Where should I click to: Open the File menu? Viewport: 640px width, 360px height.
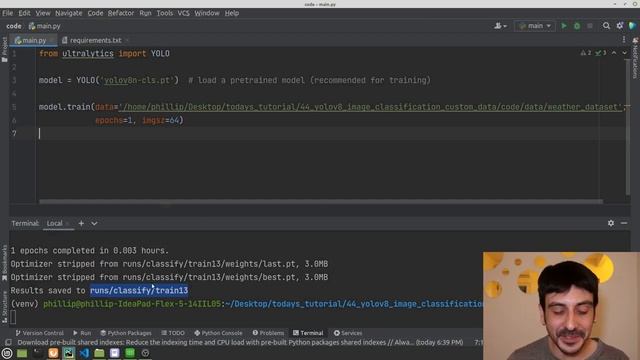click(7, 13)
